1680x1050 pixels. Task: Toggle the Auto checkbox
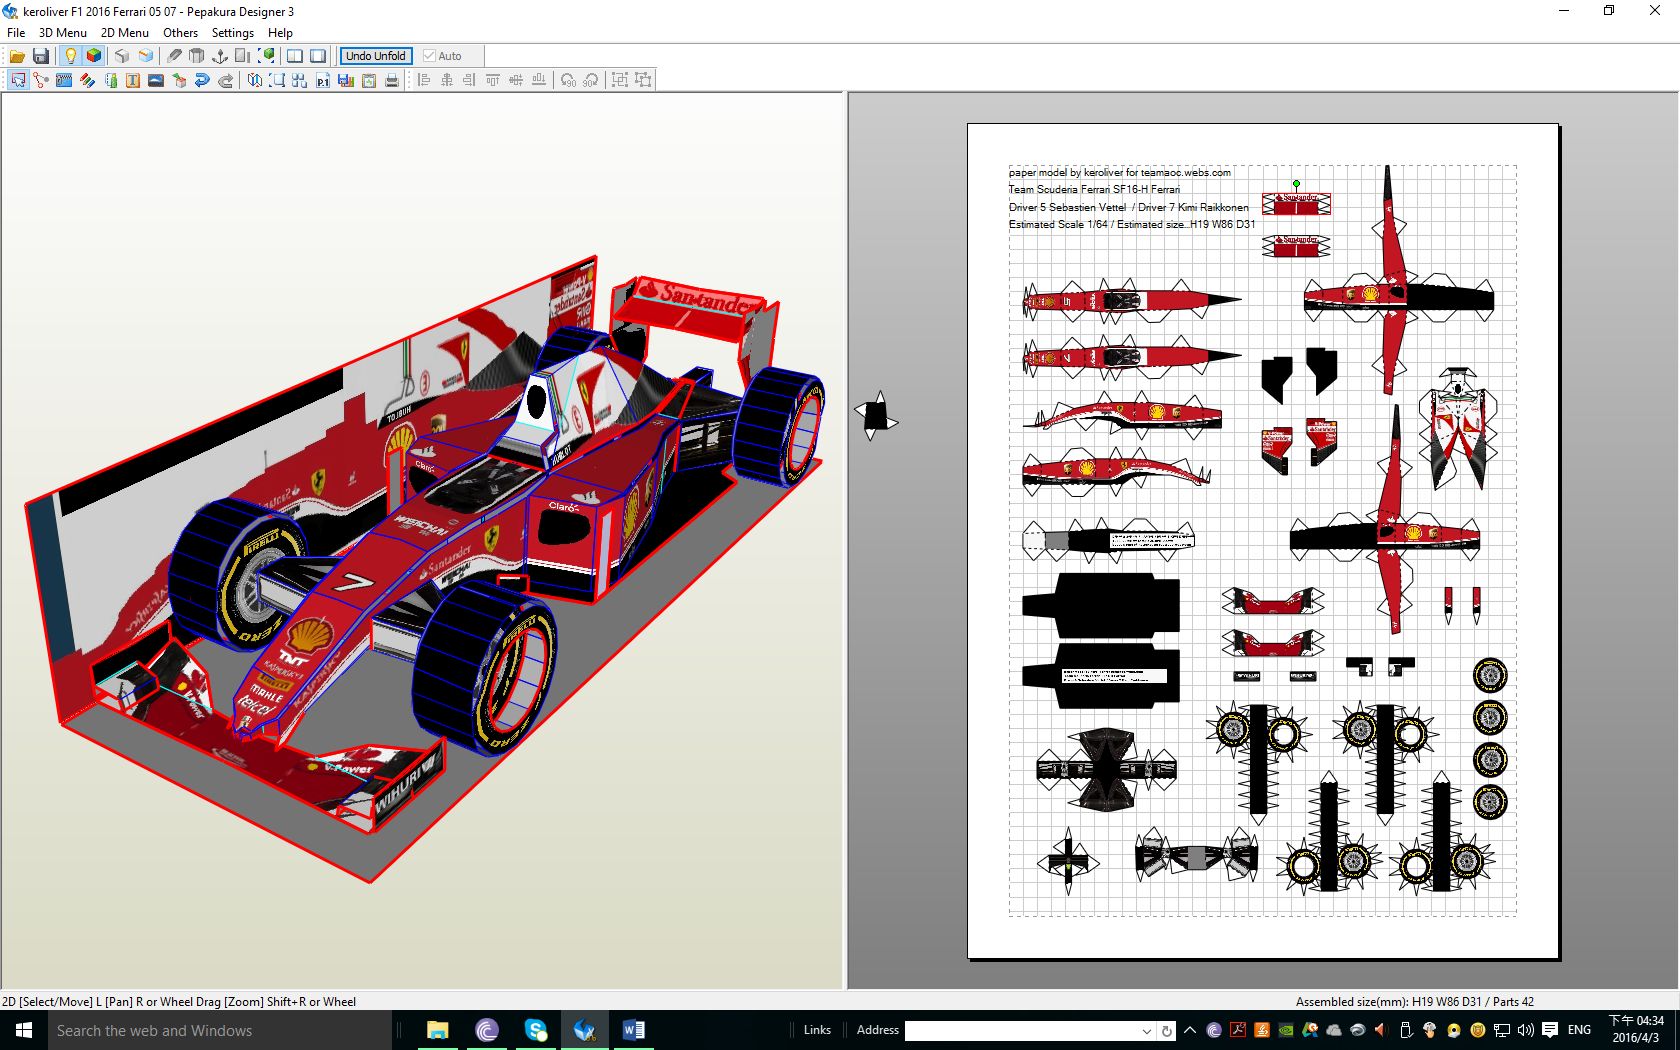pyautogui.click(x=430, y=56)
